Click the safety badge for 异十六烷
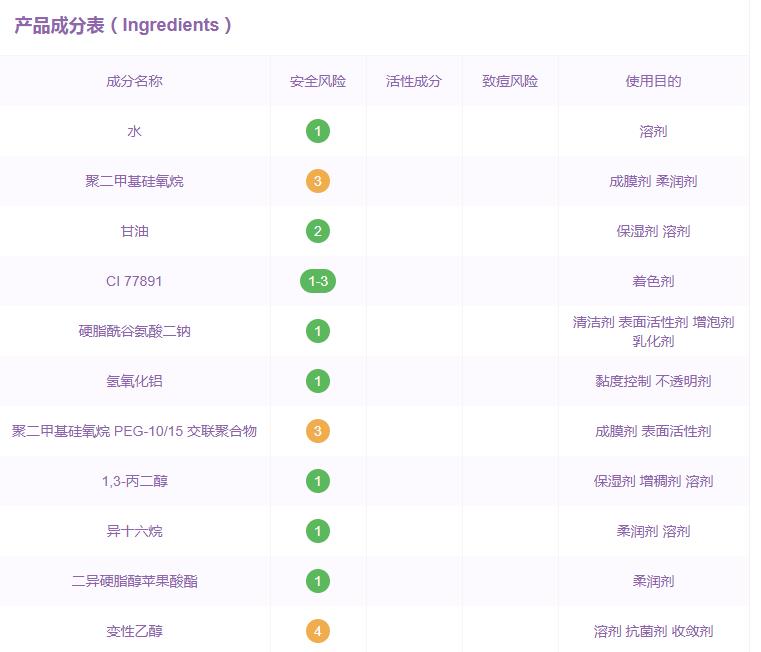 [317, 531]
